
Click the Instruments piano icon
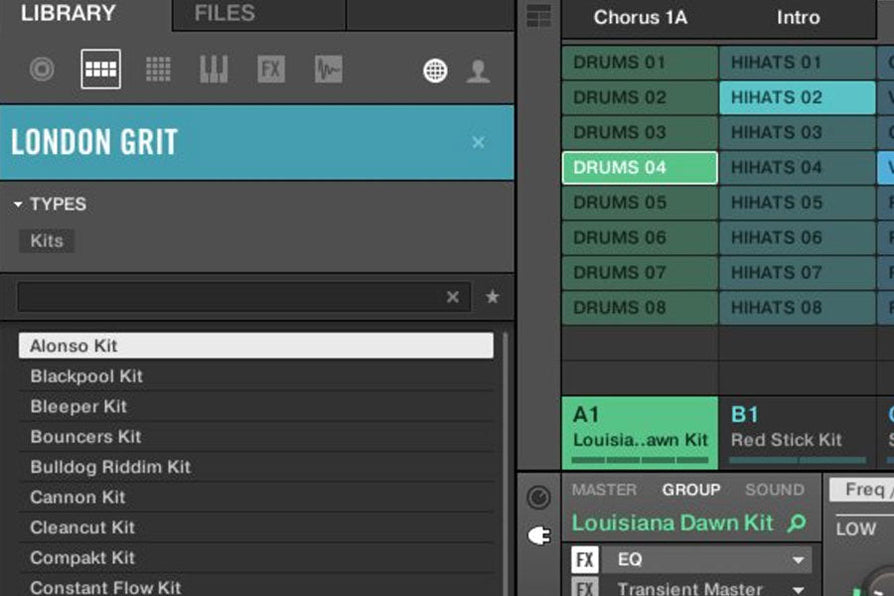213,68
